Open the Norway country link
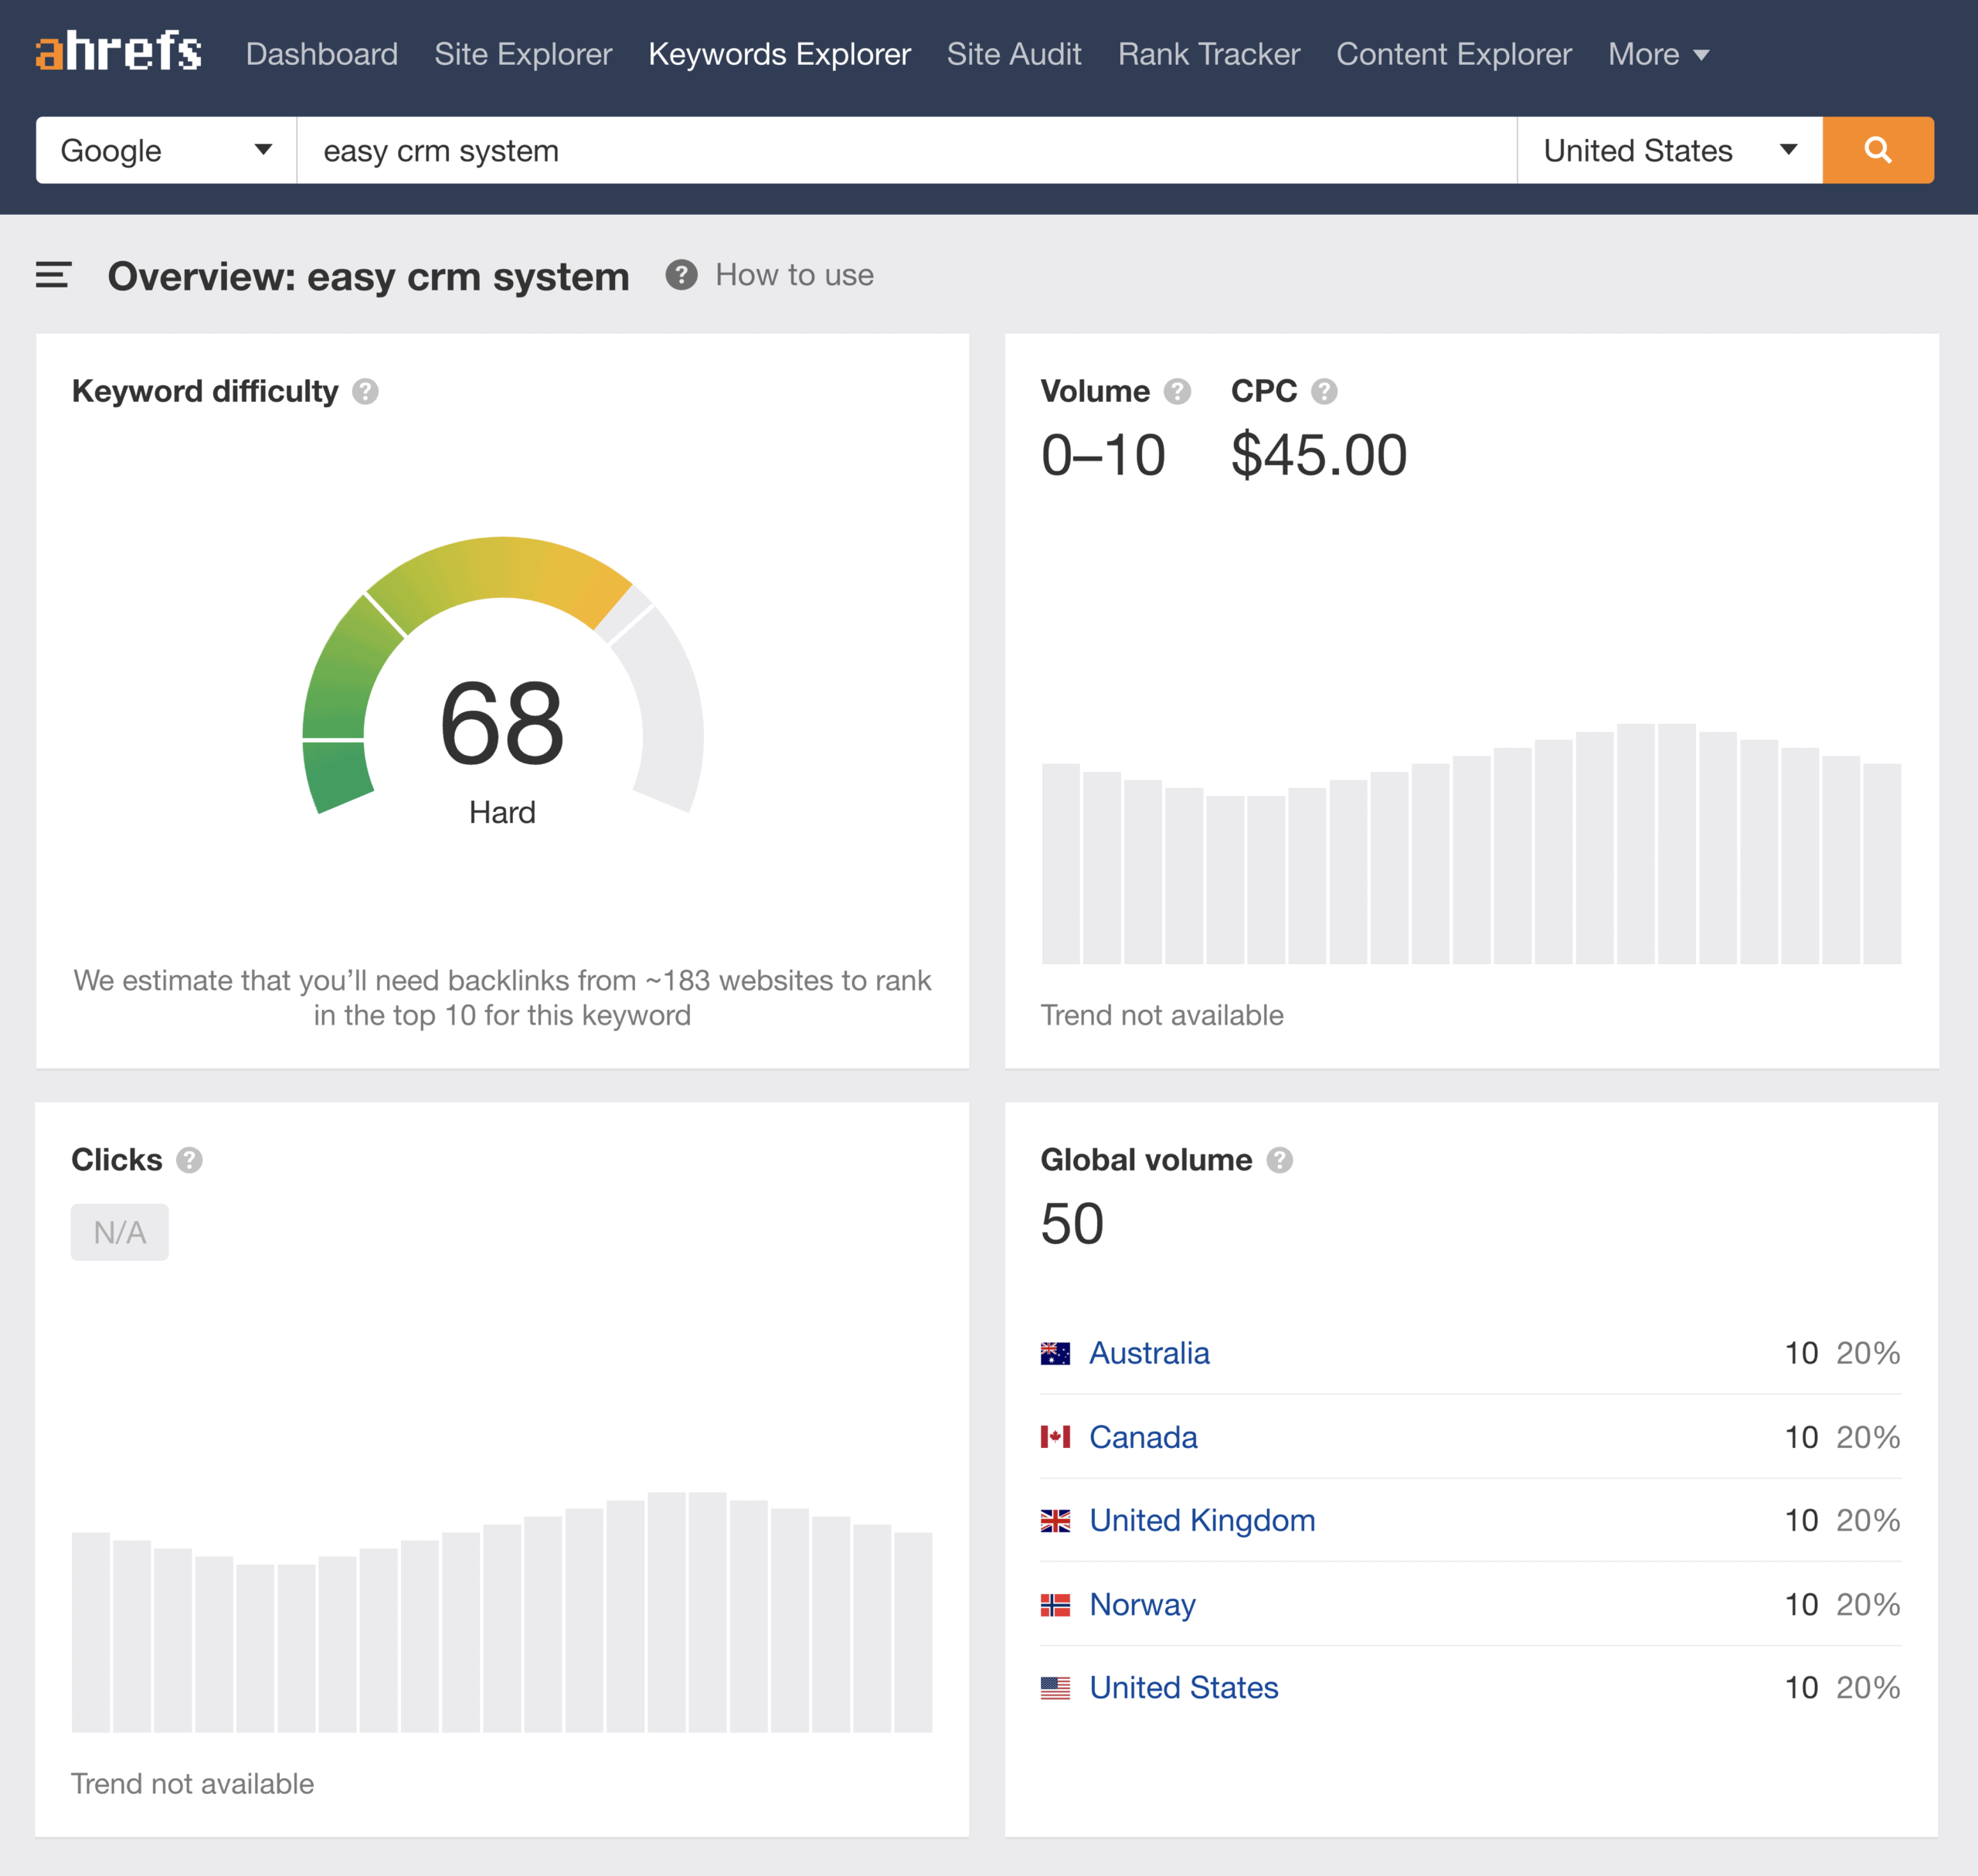 pyautogui.click(x=1142, y=1604)
